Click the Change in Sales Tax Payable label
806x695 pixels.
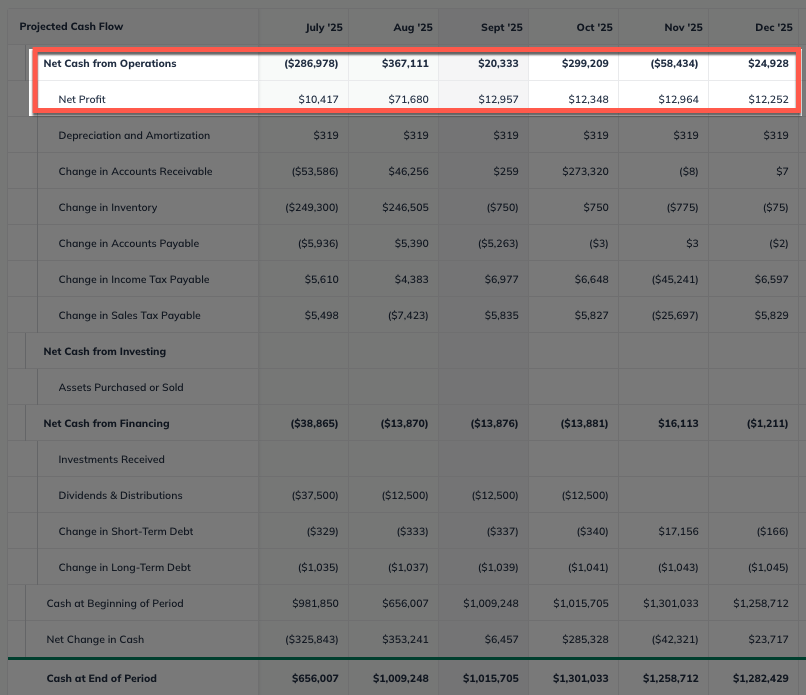[130, 315]
